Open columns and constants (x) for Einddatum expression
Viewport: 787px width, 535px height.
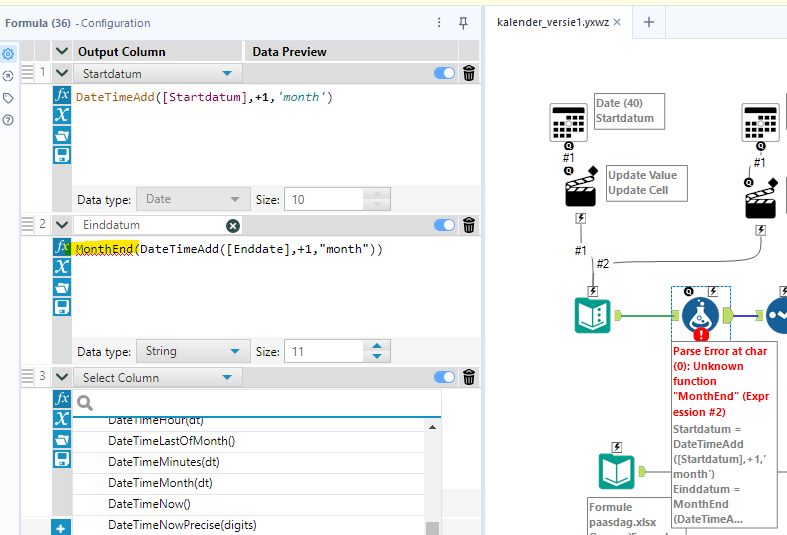[x=62, y=267]
